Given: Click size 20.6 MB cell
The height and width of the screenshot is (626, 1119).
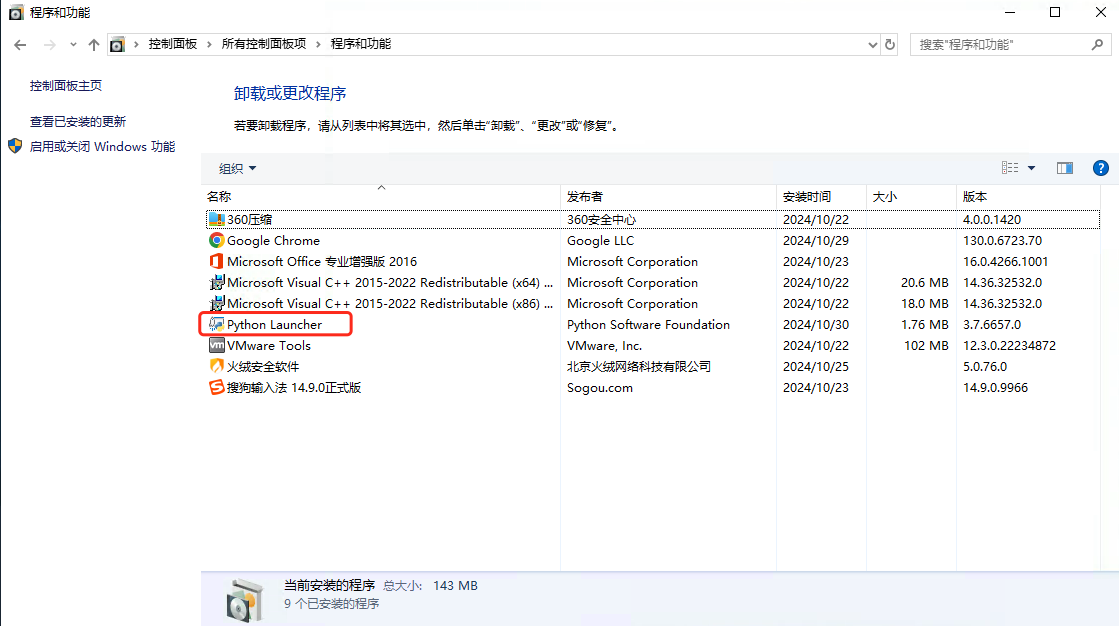Looking at the screenshot, I should click(924, 283).
